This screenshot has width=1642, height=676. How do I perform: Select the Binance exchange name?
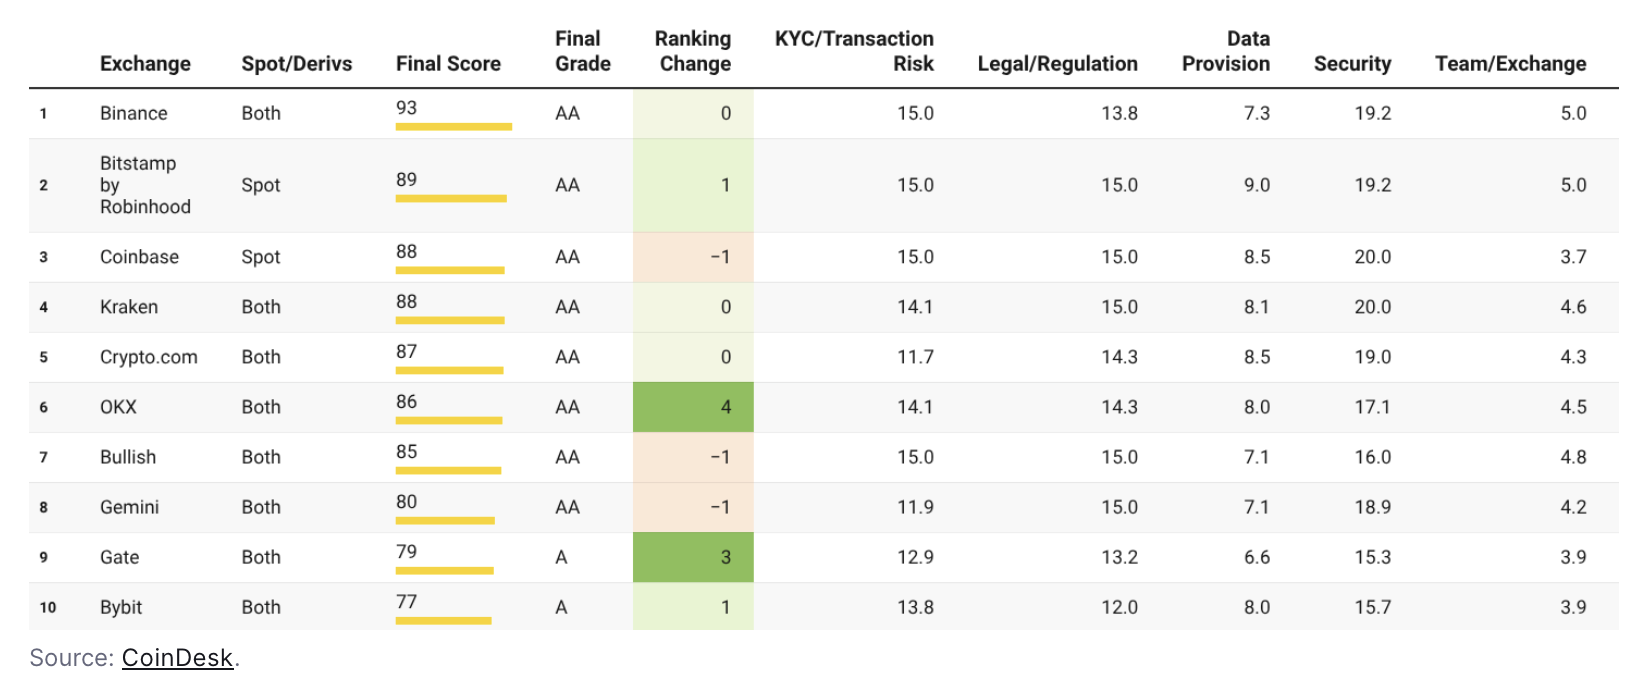coord(134,114)
